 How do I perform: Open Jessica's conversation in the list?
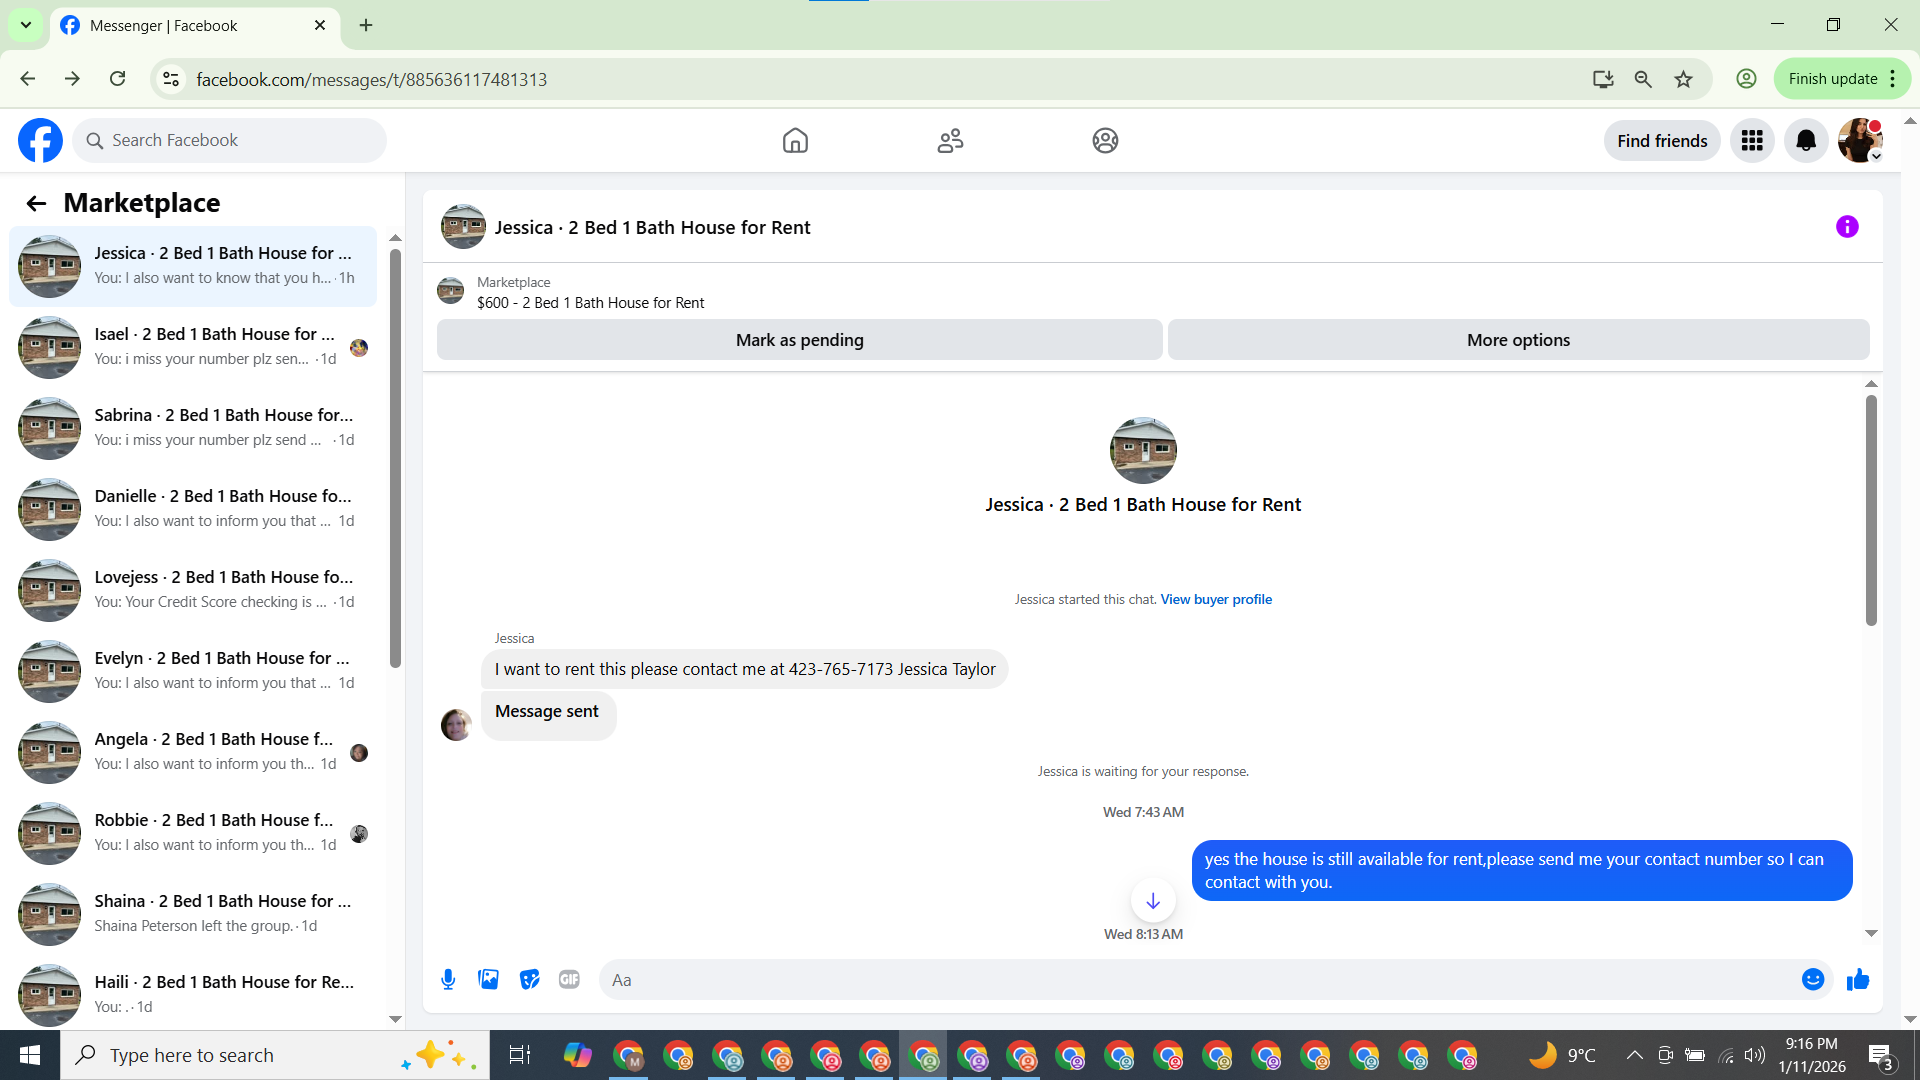coord(193,266)
